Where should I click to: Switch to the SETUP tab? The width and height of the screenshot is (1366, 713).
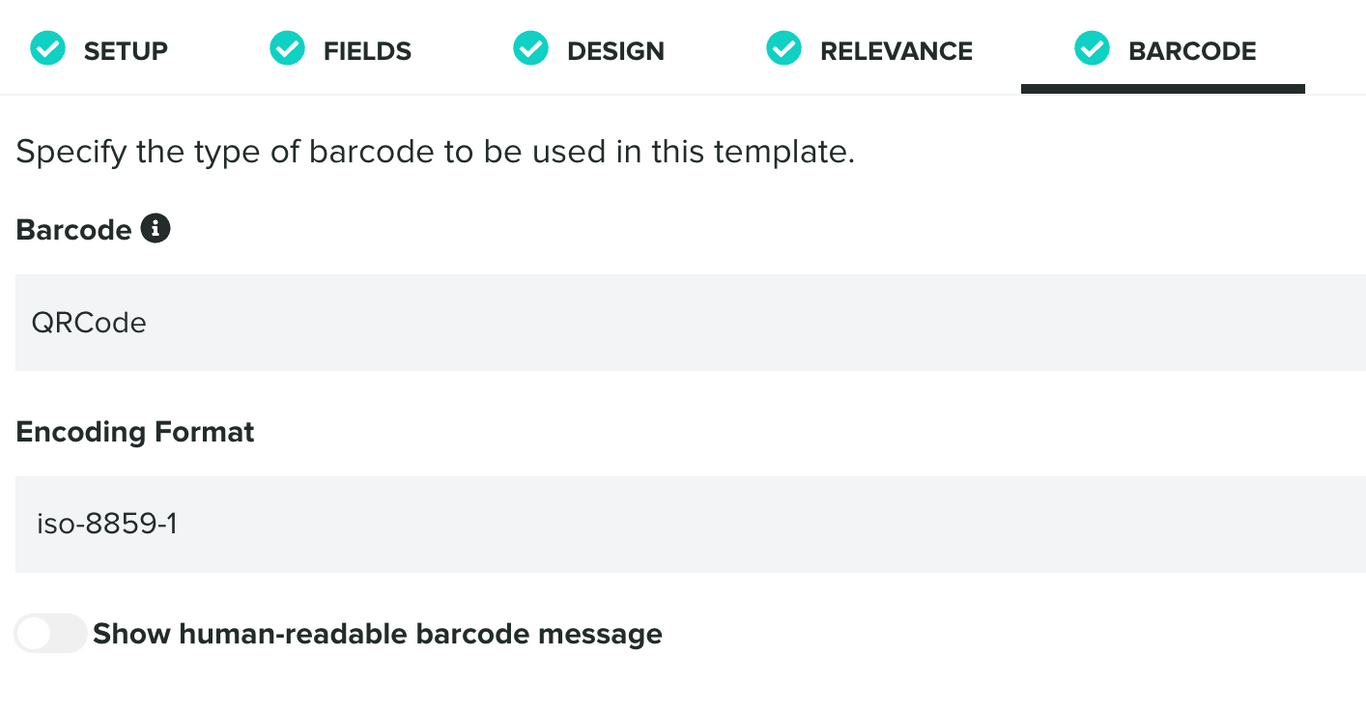(x=126, y=50)
